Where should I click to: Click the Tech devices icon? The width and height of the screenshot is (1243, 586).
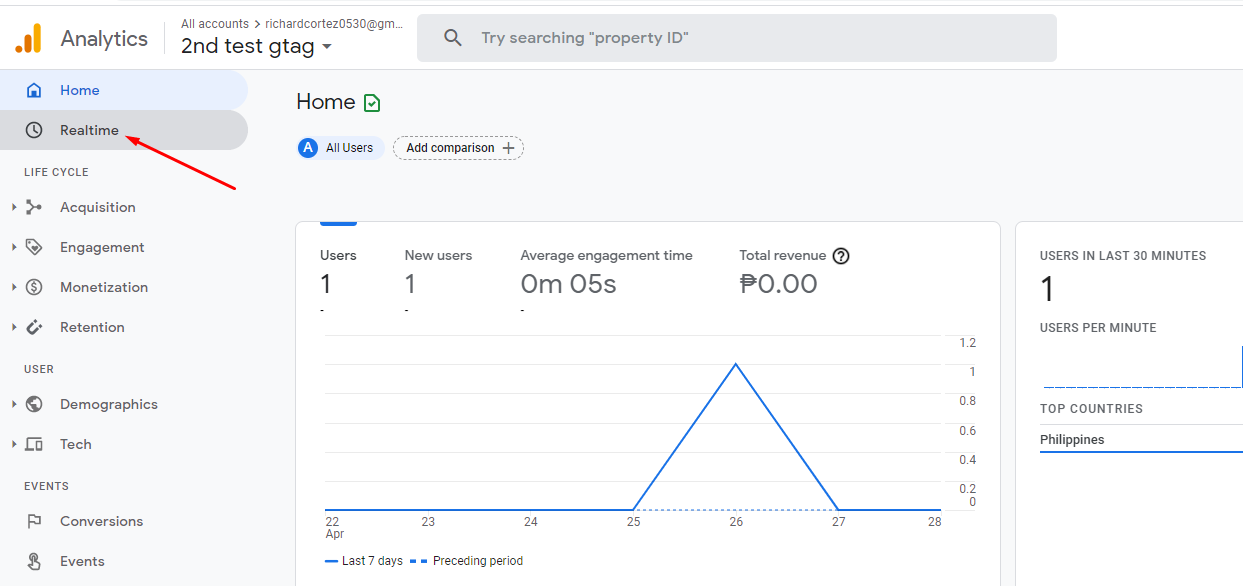pyautogui.click(x=34, y=444)
